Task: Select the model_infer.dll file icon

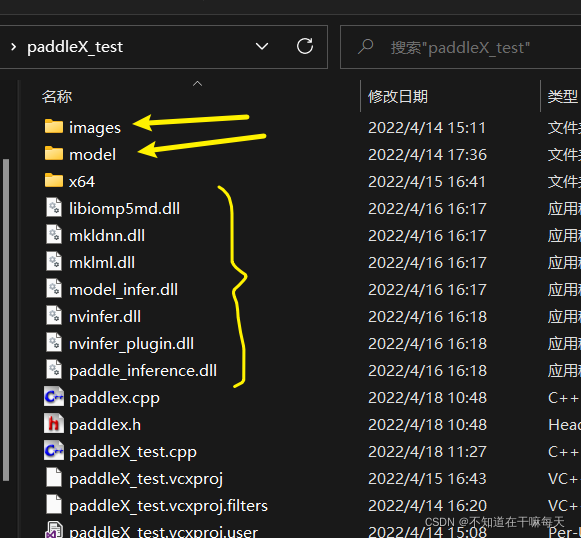Action: 54,289
